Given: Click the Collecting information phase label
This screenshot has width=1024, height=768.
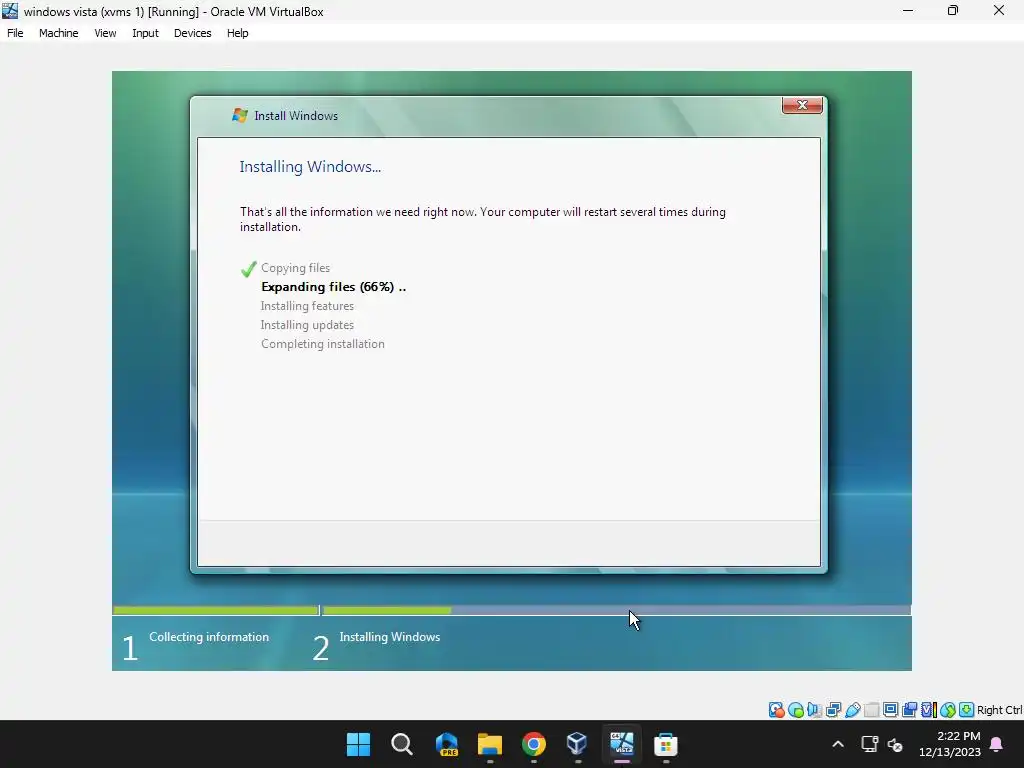Looking at the screenshot, I should [209, 637].
